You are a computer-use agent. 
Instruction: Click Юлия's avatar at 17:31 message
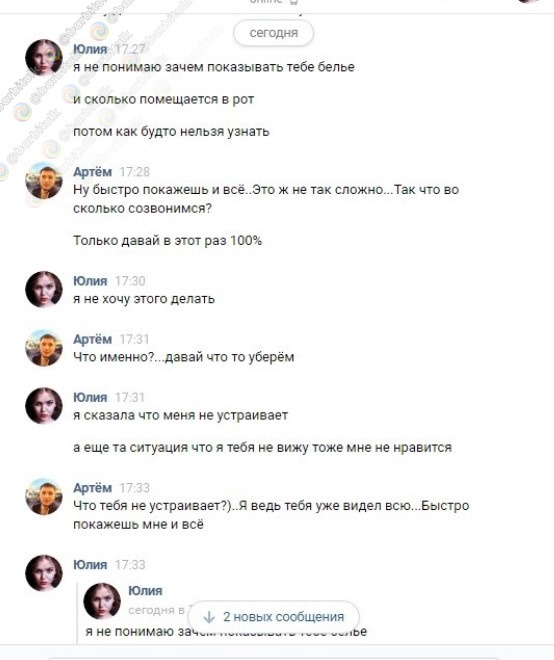[x=44, y=406]
